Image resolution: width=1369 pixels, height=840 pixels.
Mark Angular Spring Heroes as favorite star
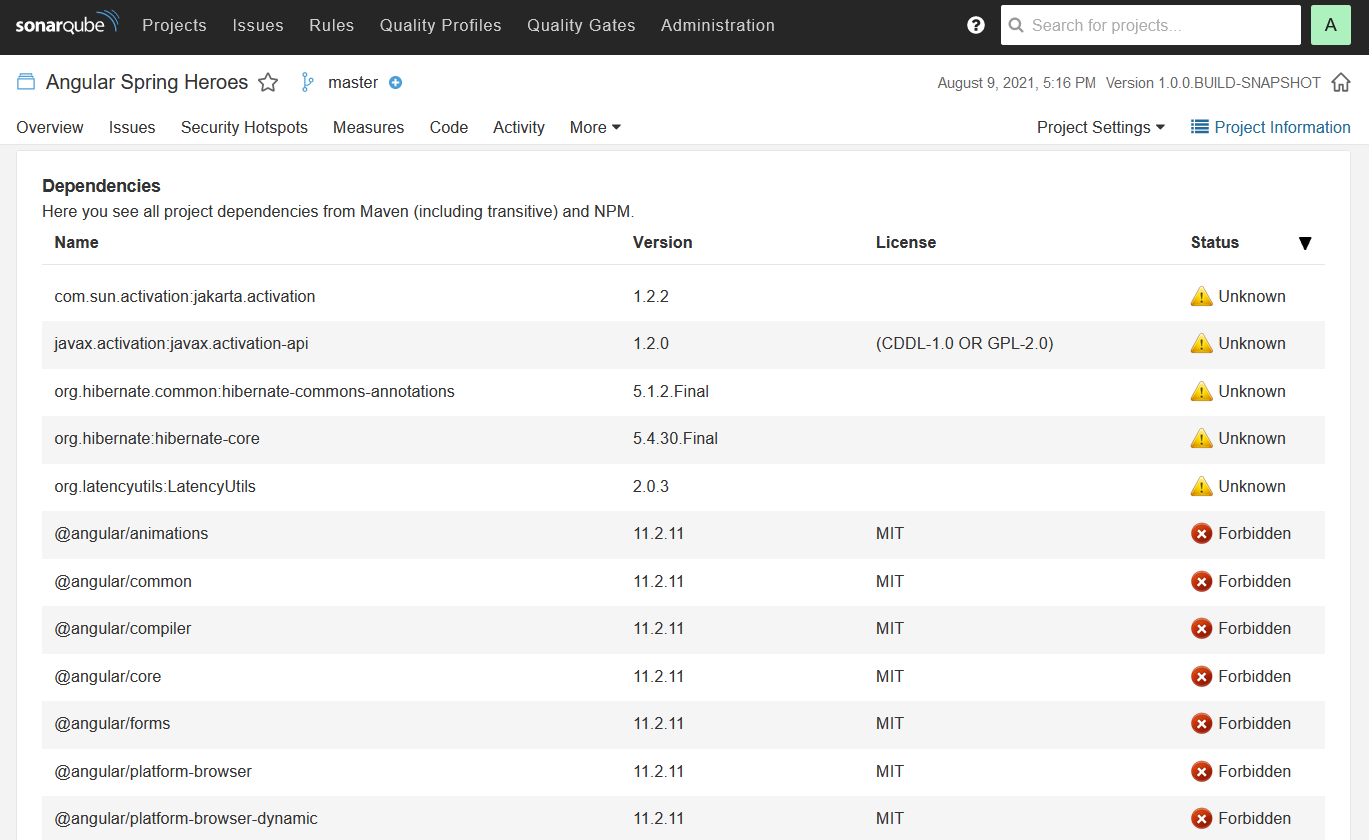click(x=268, y=83)
